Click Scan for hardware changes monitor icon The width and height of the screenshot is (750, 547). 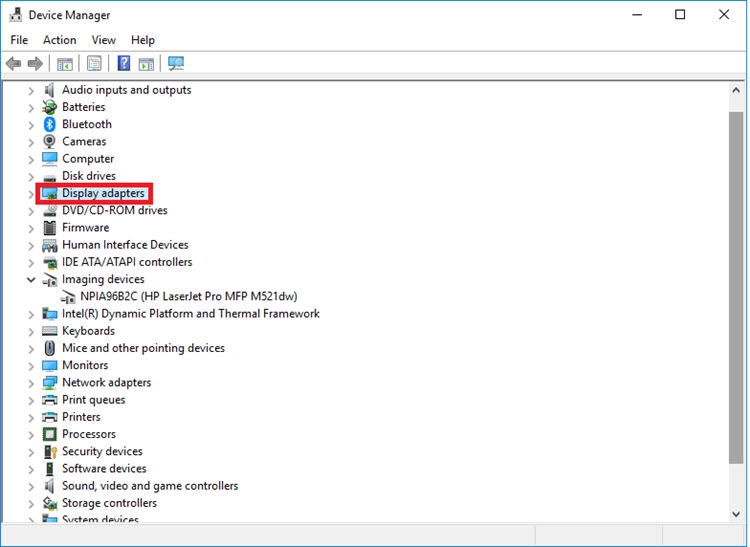click(x=176, y=63)
